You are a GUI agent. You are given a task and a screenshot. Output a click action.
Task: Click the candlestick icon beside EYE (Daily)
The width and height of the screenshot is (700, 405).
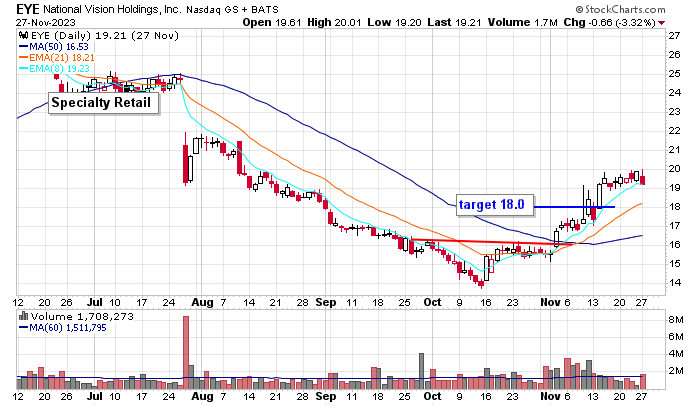[x=23, y=36]
